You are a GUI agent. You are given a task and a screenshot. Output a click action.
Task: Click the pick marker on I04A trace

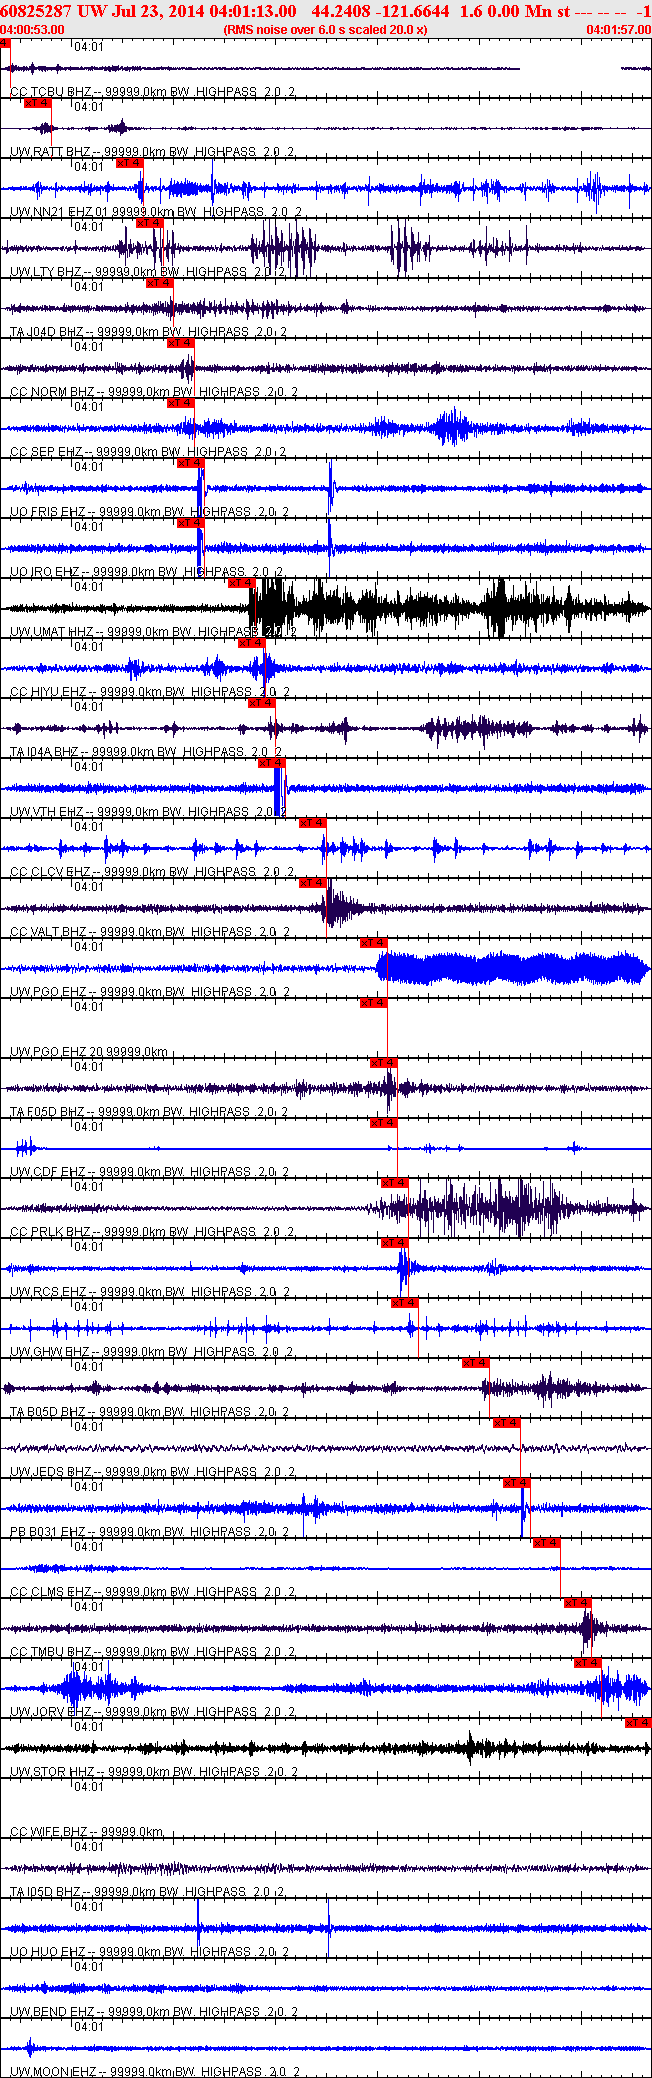(x=261, y=703)
